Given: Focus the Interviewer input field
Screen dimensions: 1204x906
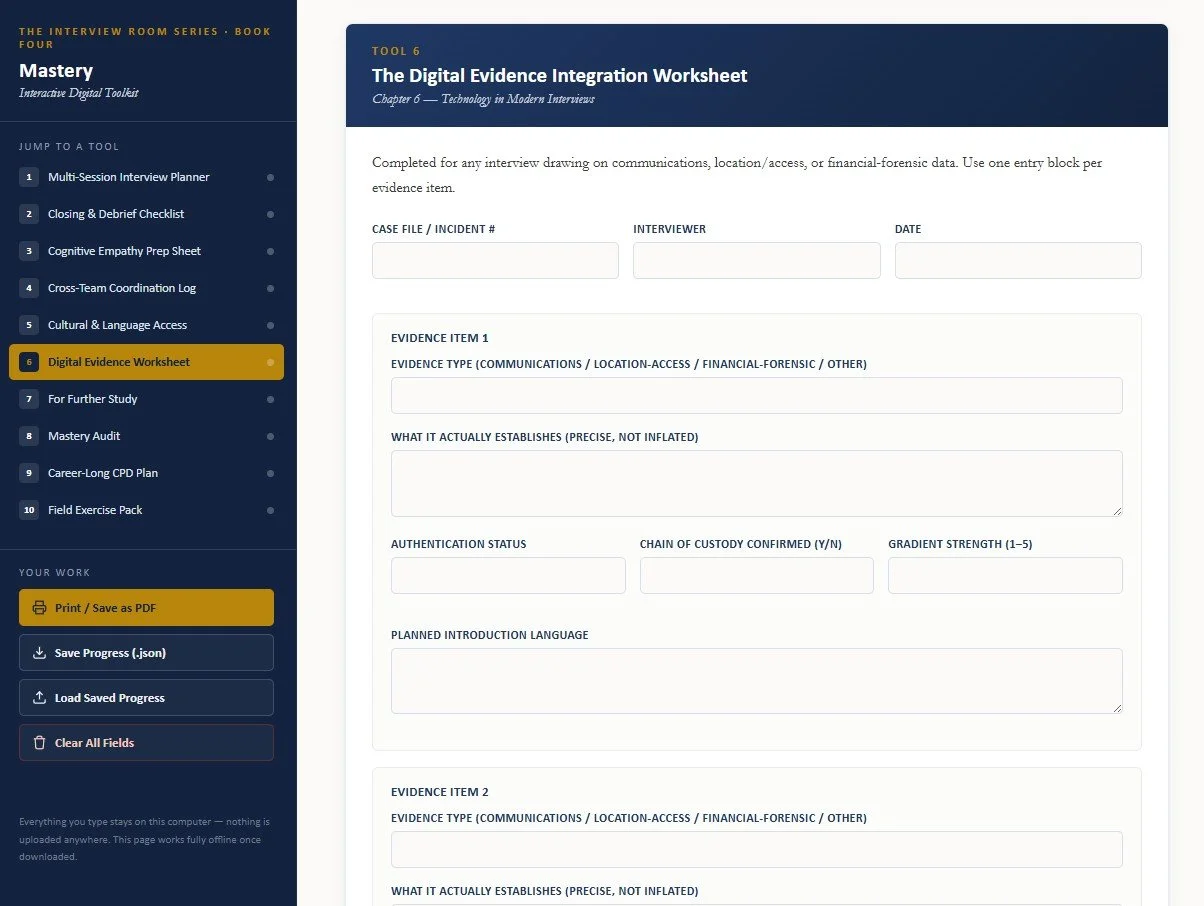Looking at the screenshot, I should click(757, 260).
